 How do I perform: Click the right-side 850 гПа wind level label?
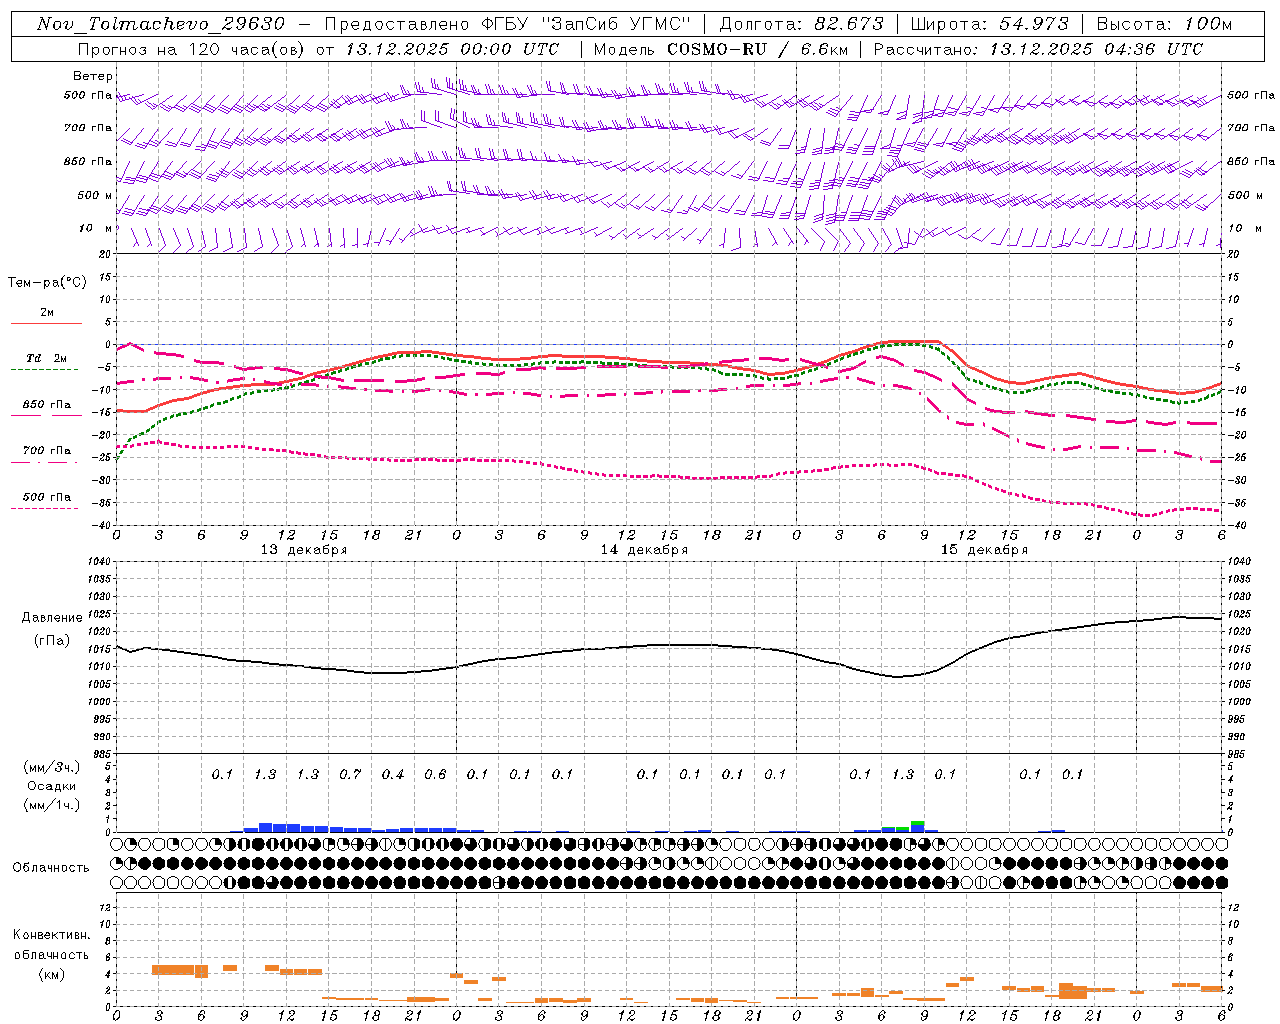point(1251,161)
